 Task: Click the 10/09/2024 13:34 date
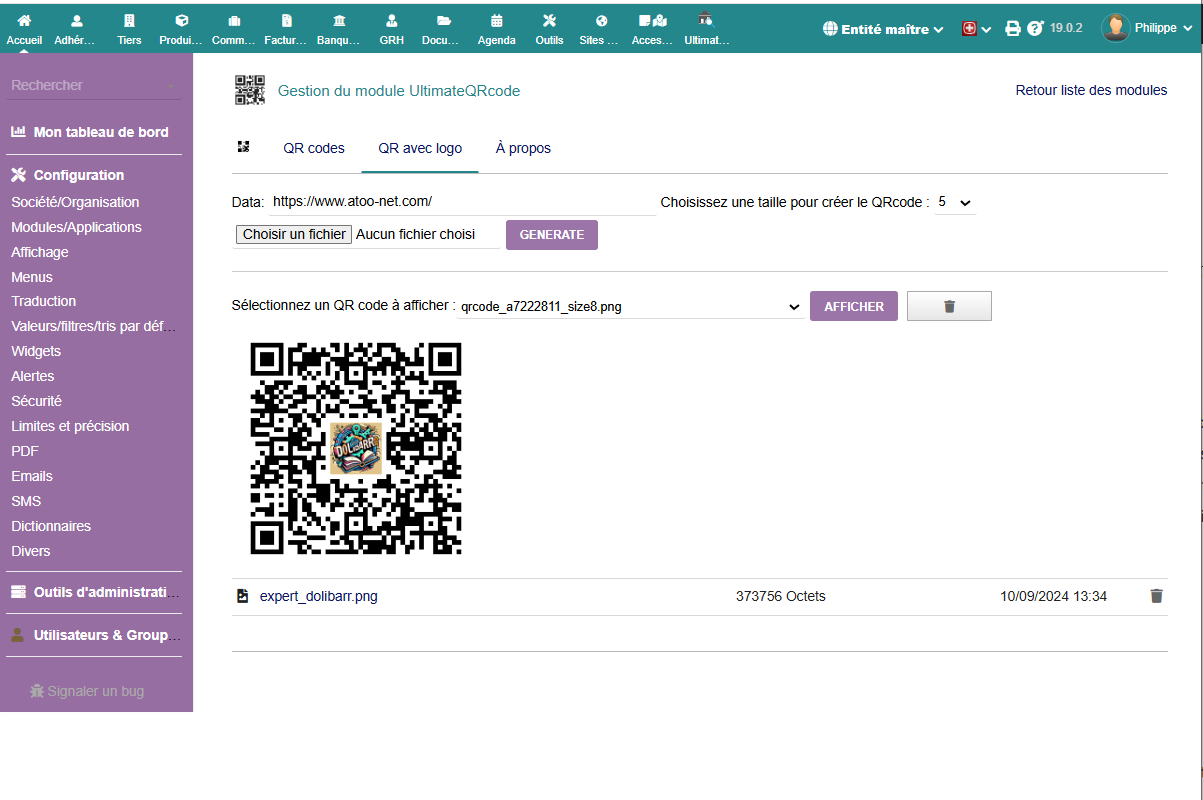[1053, 597]
